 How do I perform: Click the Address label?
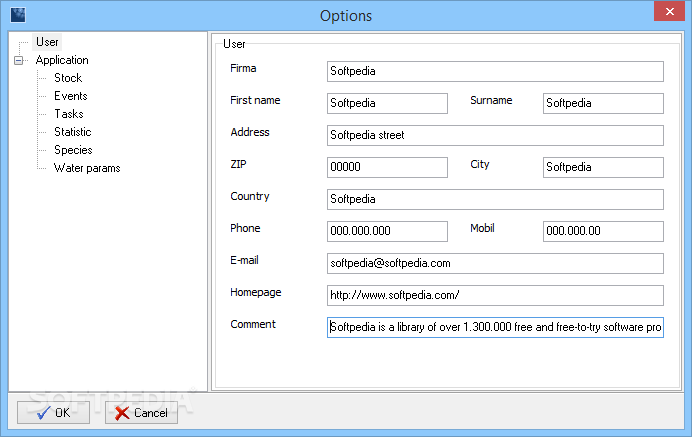click(x=250, y=132)
